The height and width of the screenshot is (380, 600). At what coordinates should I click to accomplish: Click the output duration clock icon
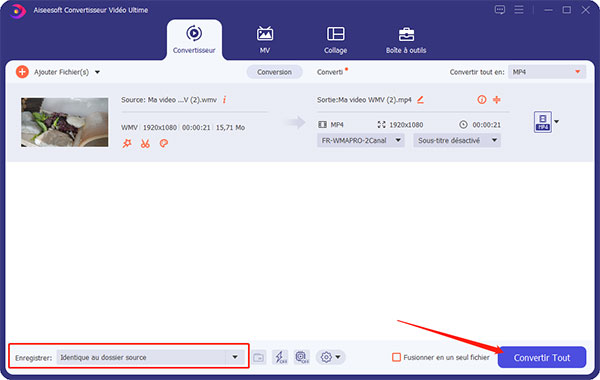coord(463,124)
